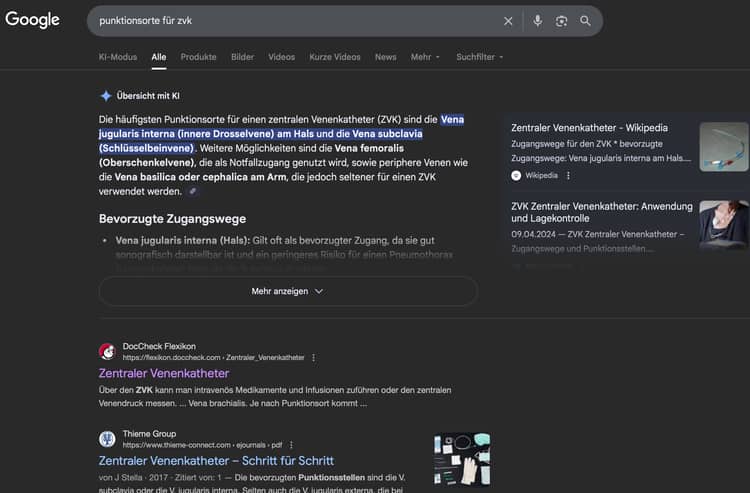The image size is (750, 493).
Task: Click the Google logo
Action: click(x=33, y=20)
